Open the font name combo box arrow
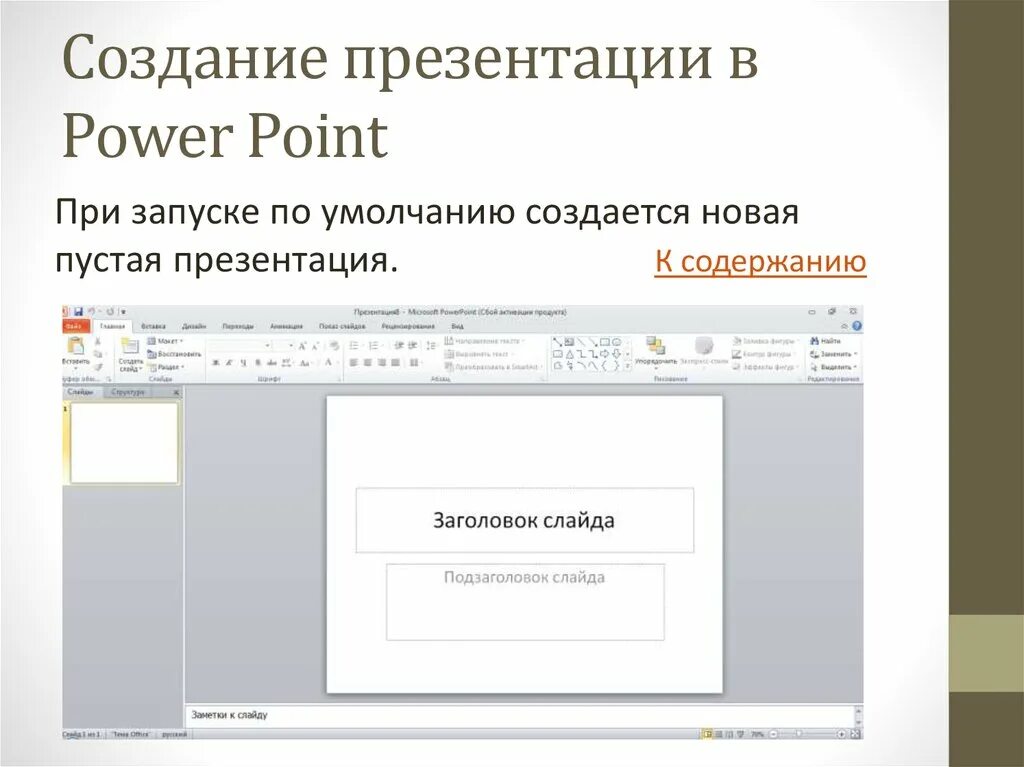Viewport: 1024px width, 767px height. 267,346
